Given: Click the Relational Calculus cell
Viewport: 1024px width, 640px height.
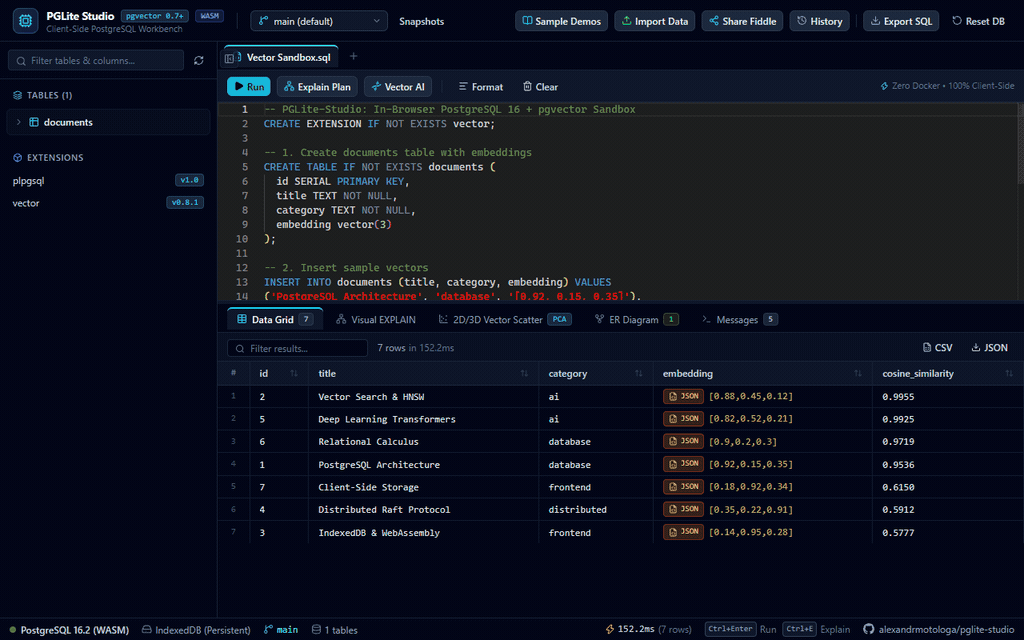Looking at the screenshot, I should tap(423, 441).
